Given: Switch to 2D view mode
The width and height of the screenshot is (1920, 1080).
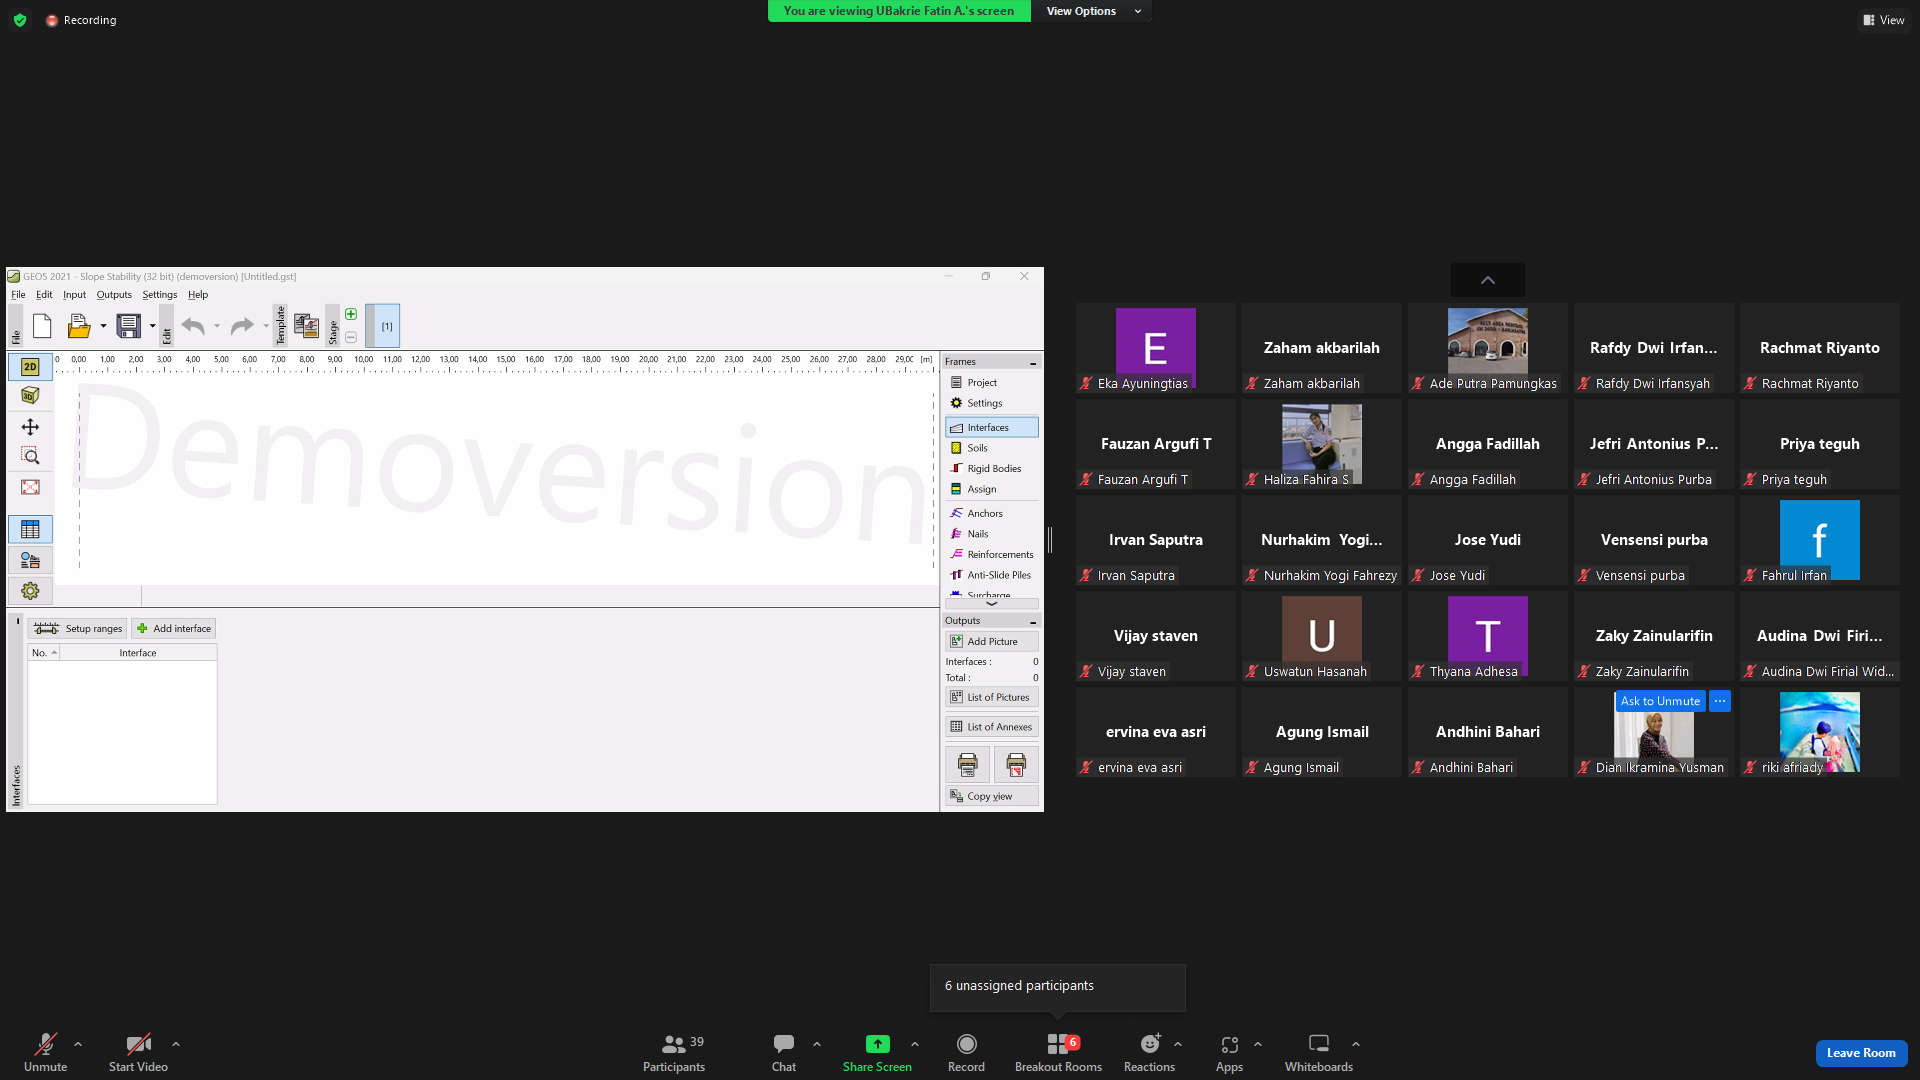Looking at the screenshot, I should click(30, 367).
